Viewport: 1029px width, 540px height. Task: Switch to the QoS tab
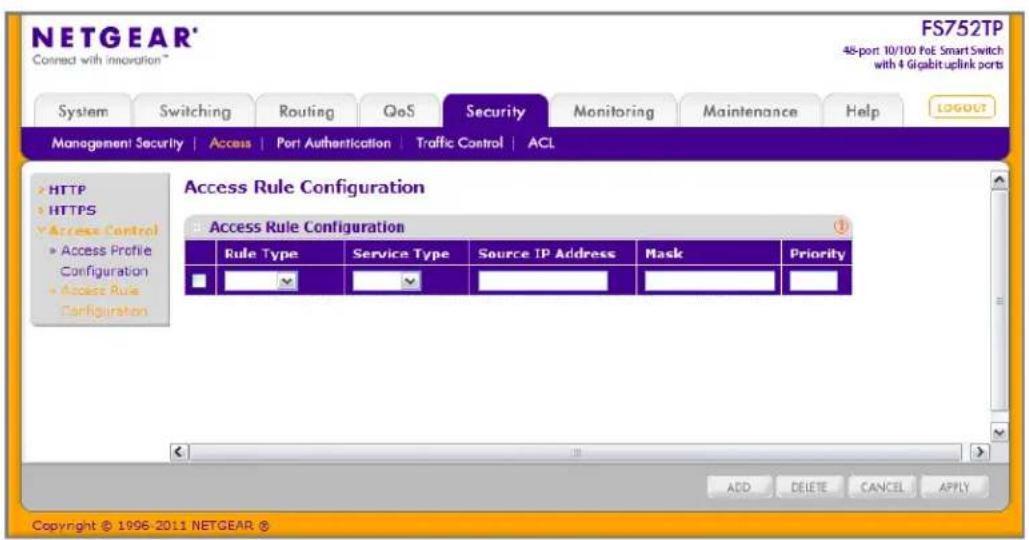tap(399, 112)
